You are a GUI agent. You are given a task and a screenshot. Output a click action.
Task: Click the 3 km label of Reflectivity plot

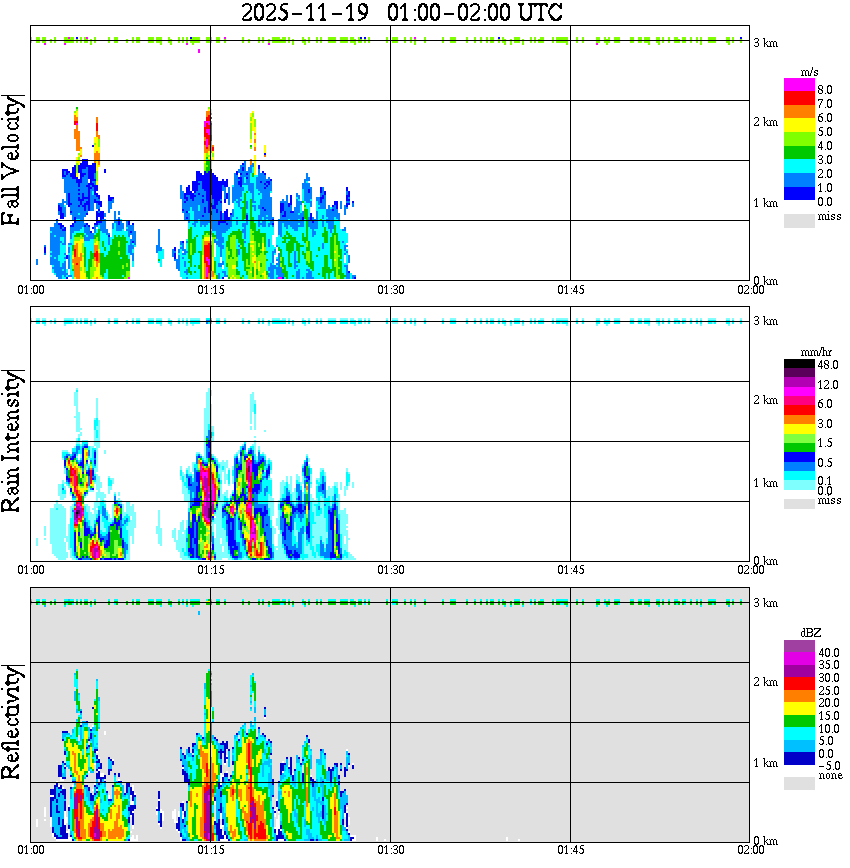click(x=765, y=603)
